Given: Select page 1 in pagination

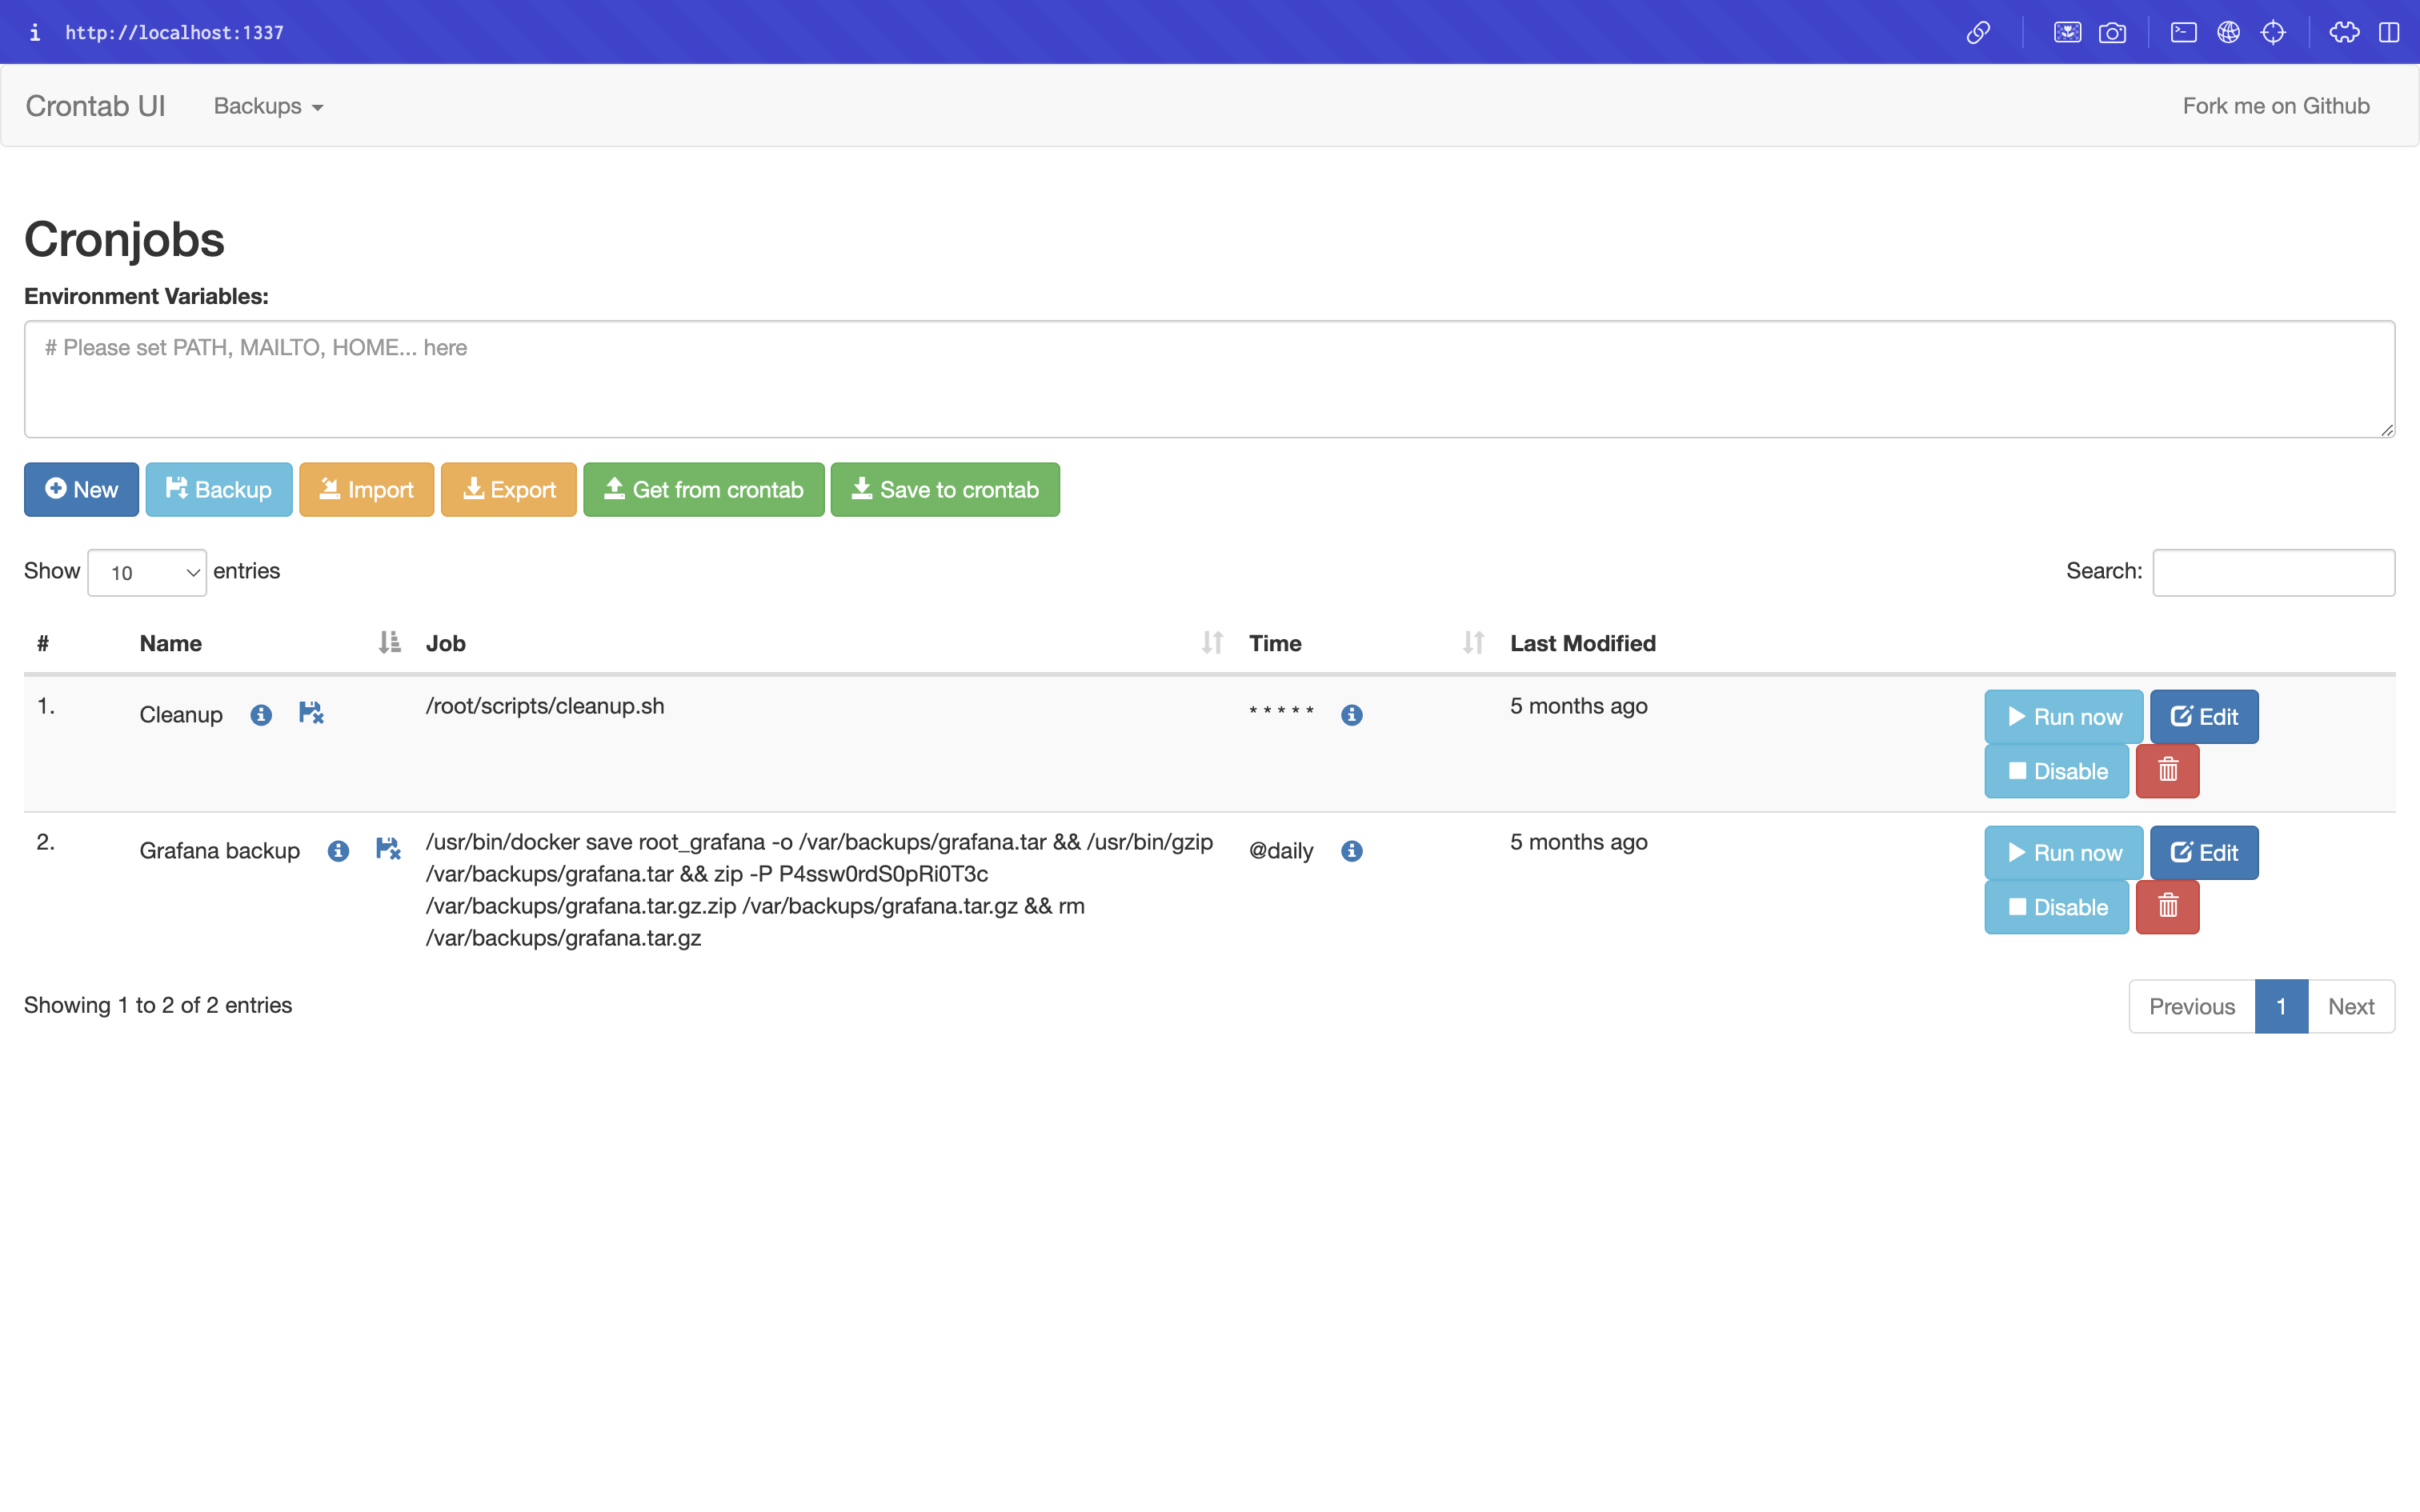Looking at the screenshot, I should 2281,1006.
